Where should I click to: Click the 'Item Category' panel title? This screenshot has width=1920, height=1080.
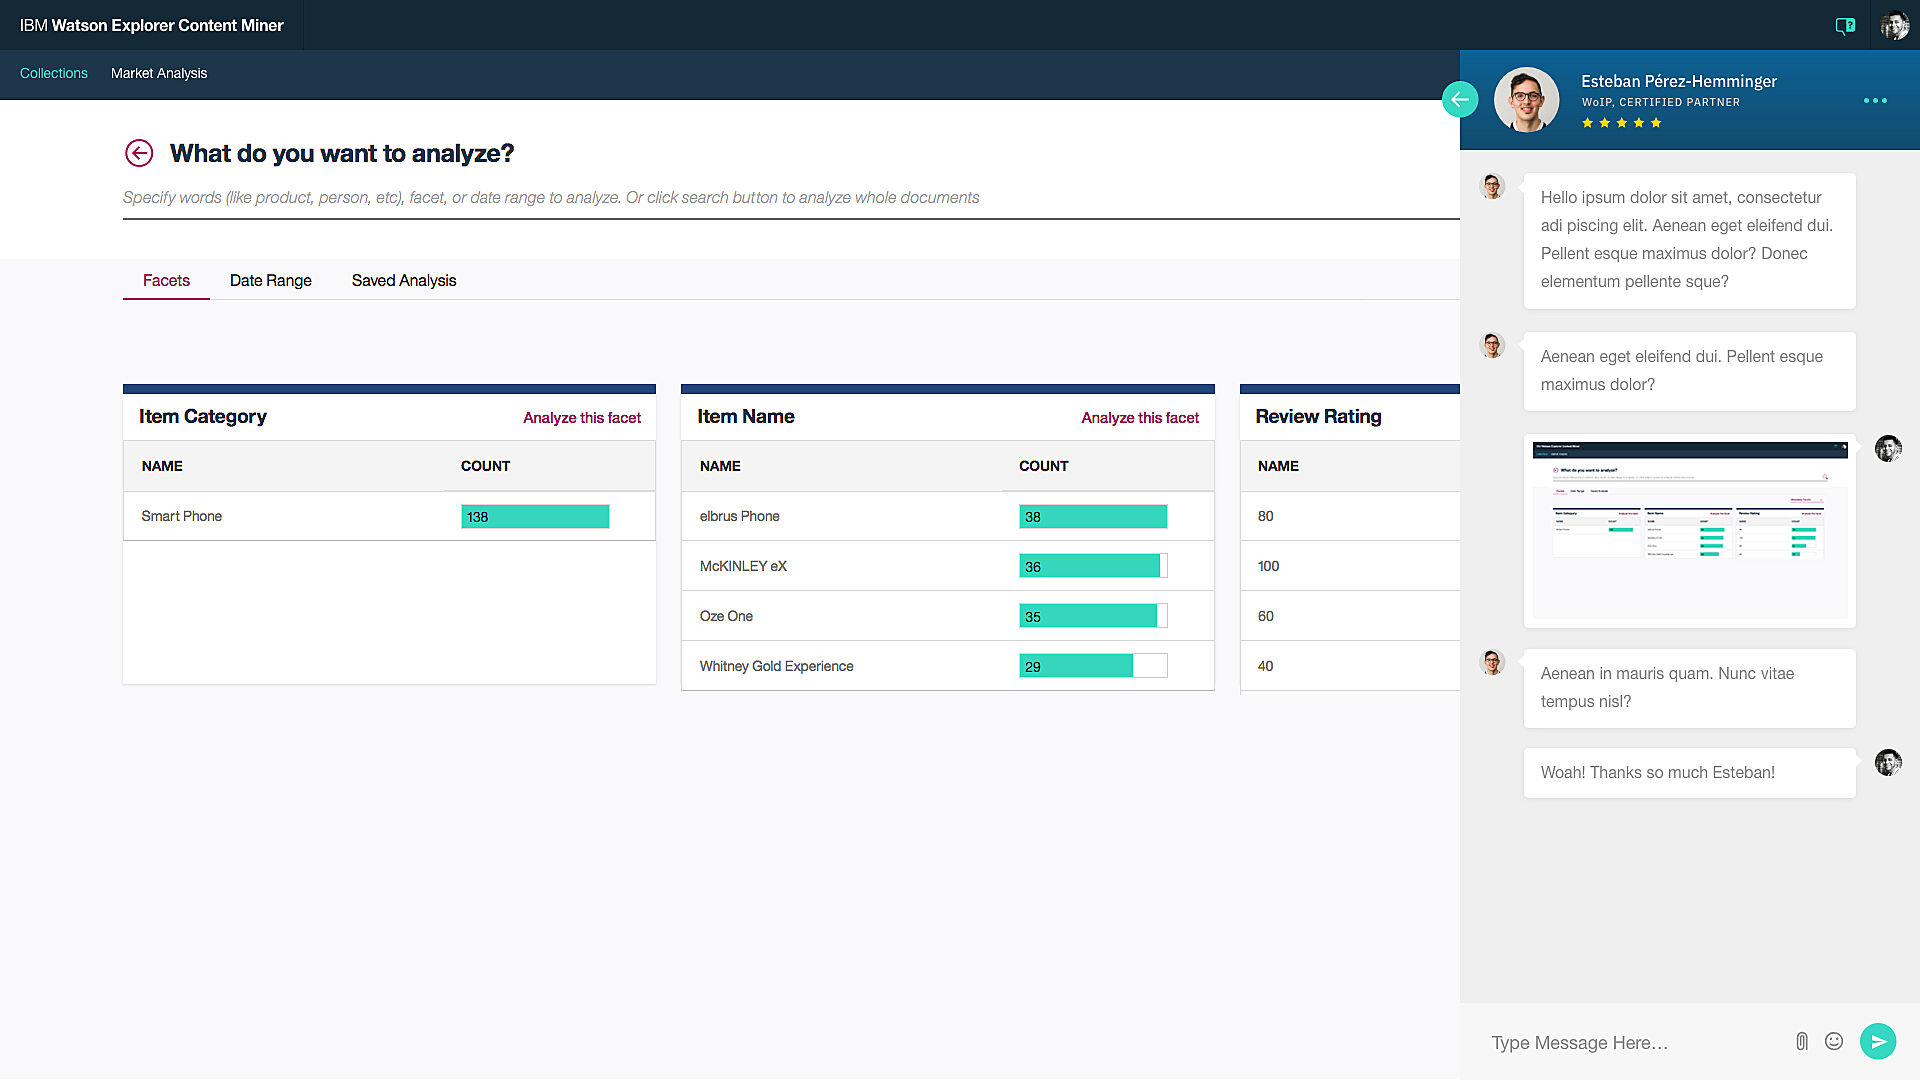[203, 417]
